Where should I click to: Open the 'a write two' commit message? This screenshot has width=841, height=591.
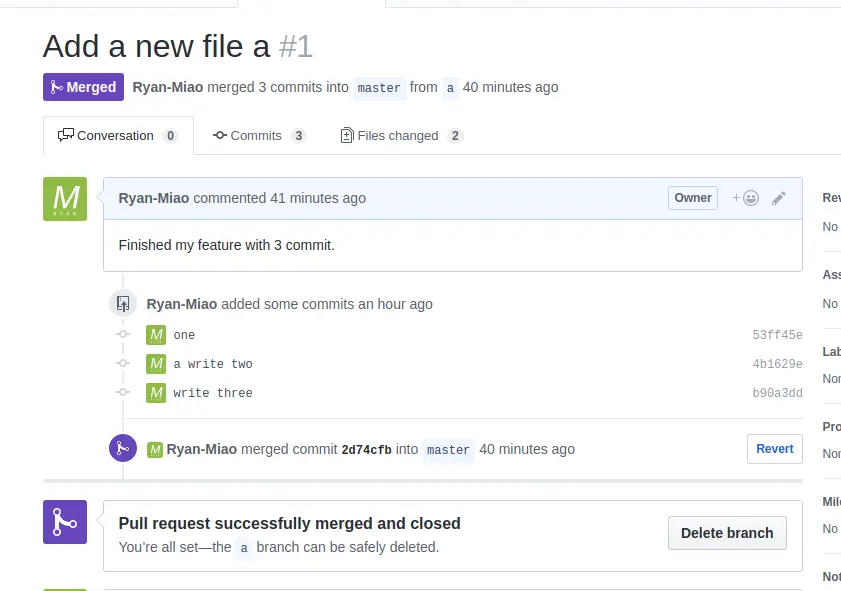pyautogui.click(x=213, y=364)
